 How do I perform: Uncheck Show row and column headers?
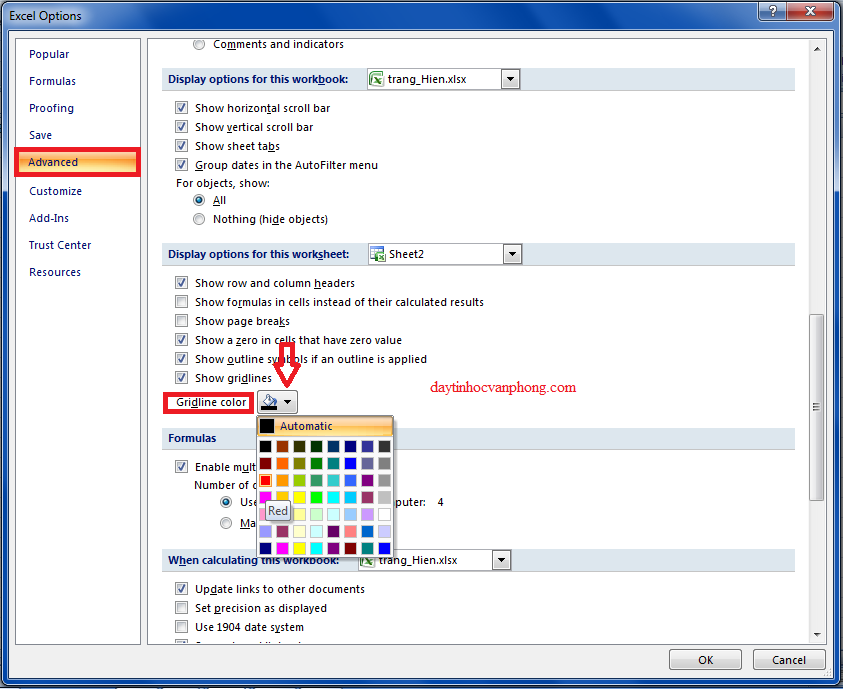[x=182, y=283]
